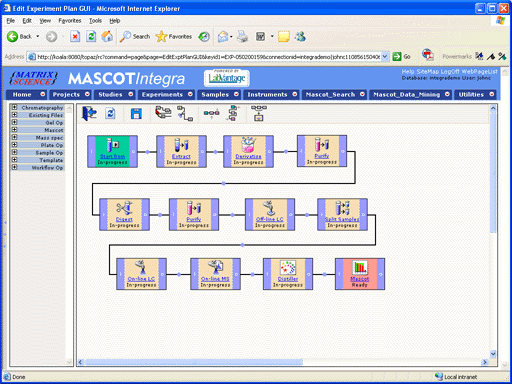Click the delete connection icon with red mark
The image size is (512, 384).
click(x=163, y=112)
